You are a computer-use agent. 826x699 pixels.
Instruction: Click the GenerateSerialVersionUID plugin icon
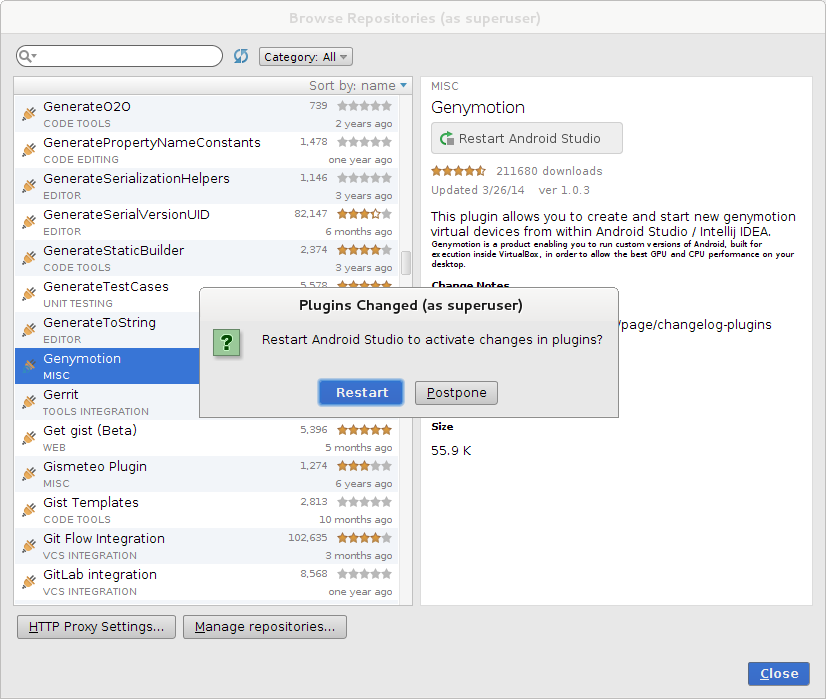(x=29, y=222)
